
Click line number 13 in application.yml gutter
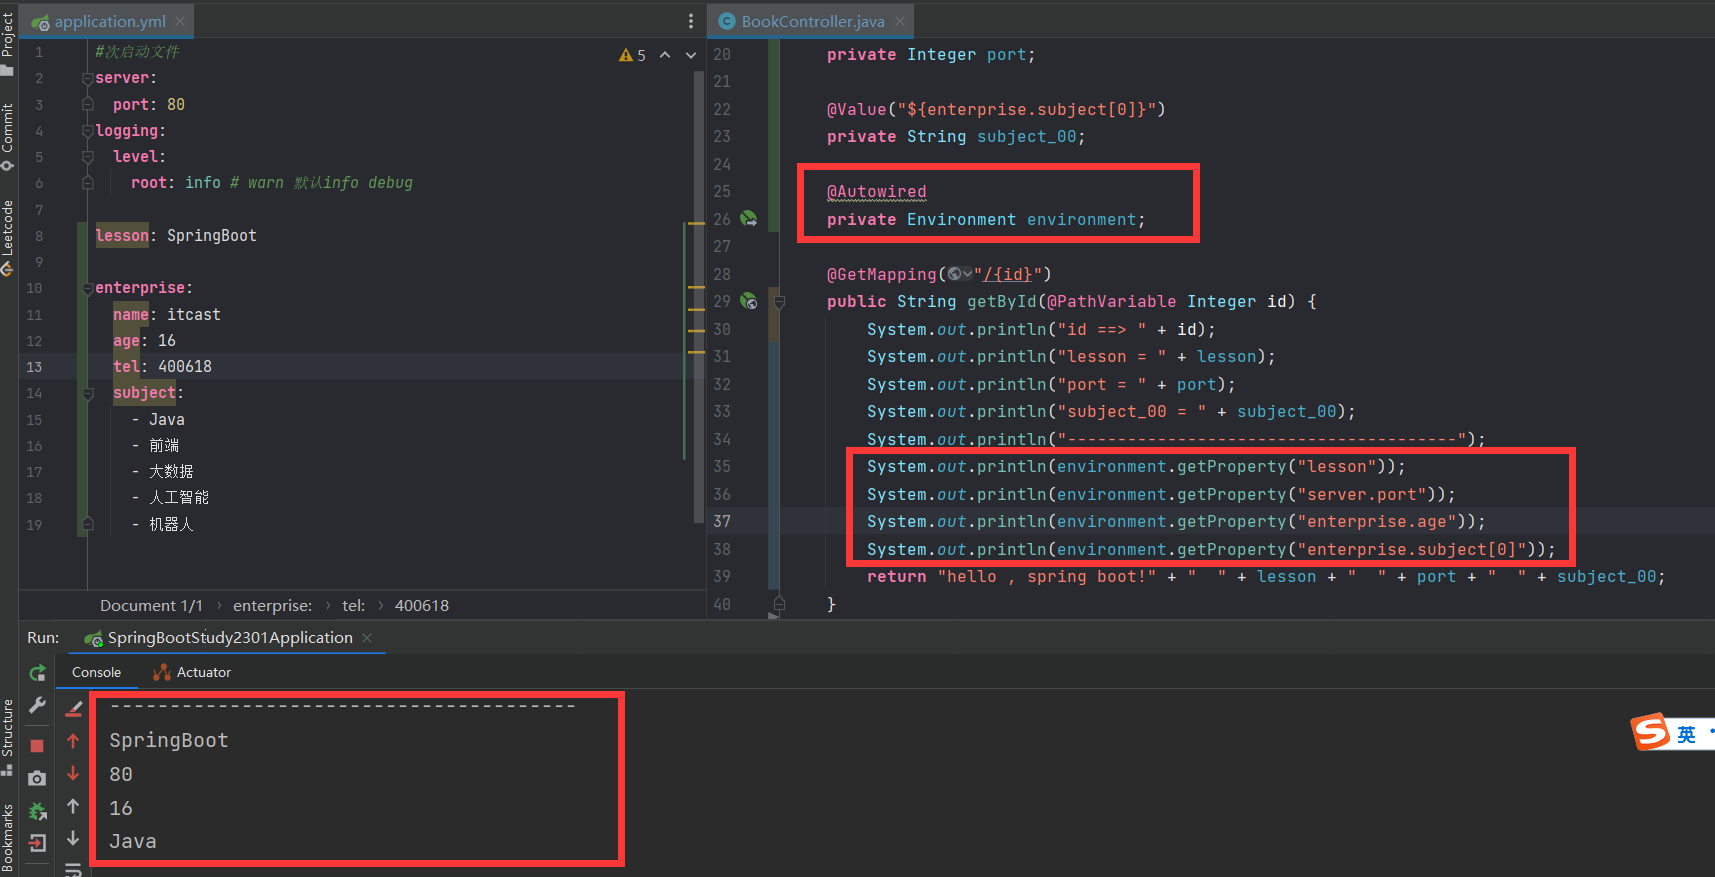pyautogui.click(x=34, y=367)
